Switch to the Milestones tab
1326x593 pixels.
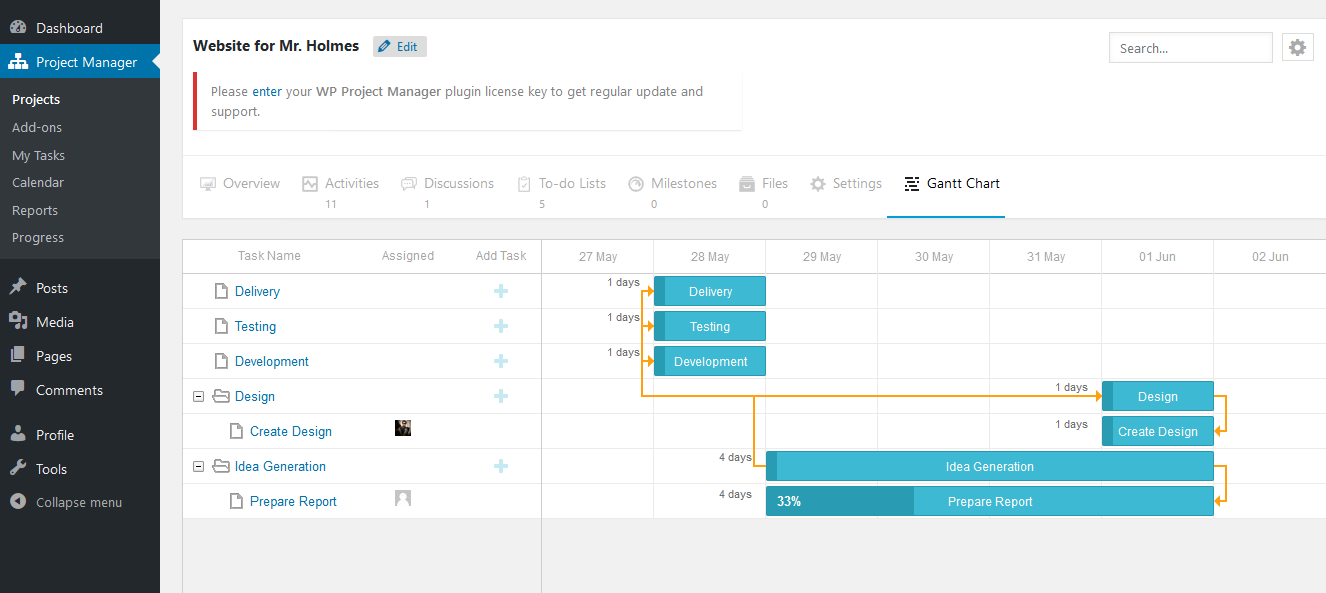pyautogui.click(x=672, y=184)
